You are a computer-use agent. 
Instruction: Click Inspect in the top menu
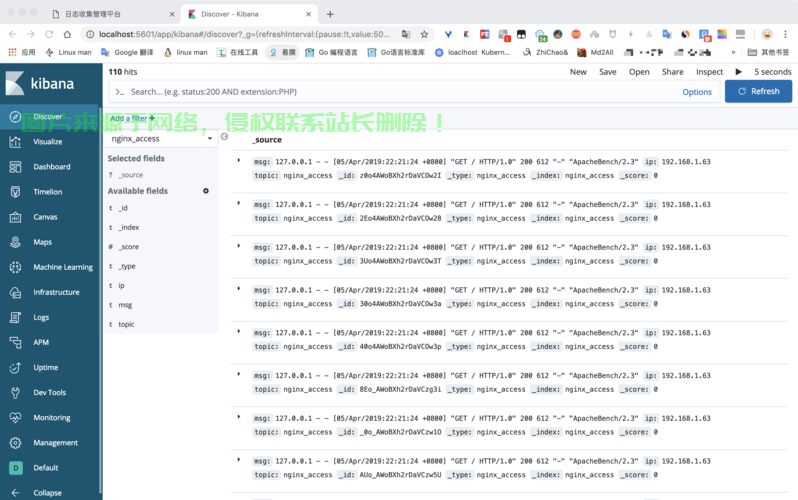[x=709, y=72]
